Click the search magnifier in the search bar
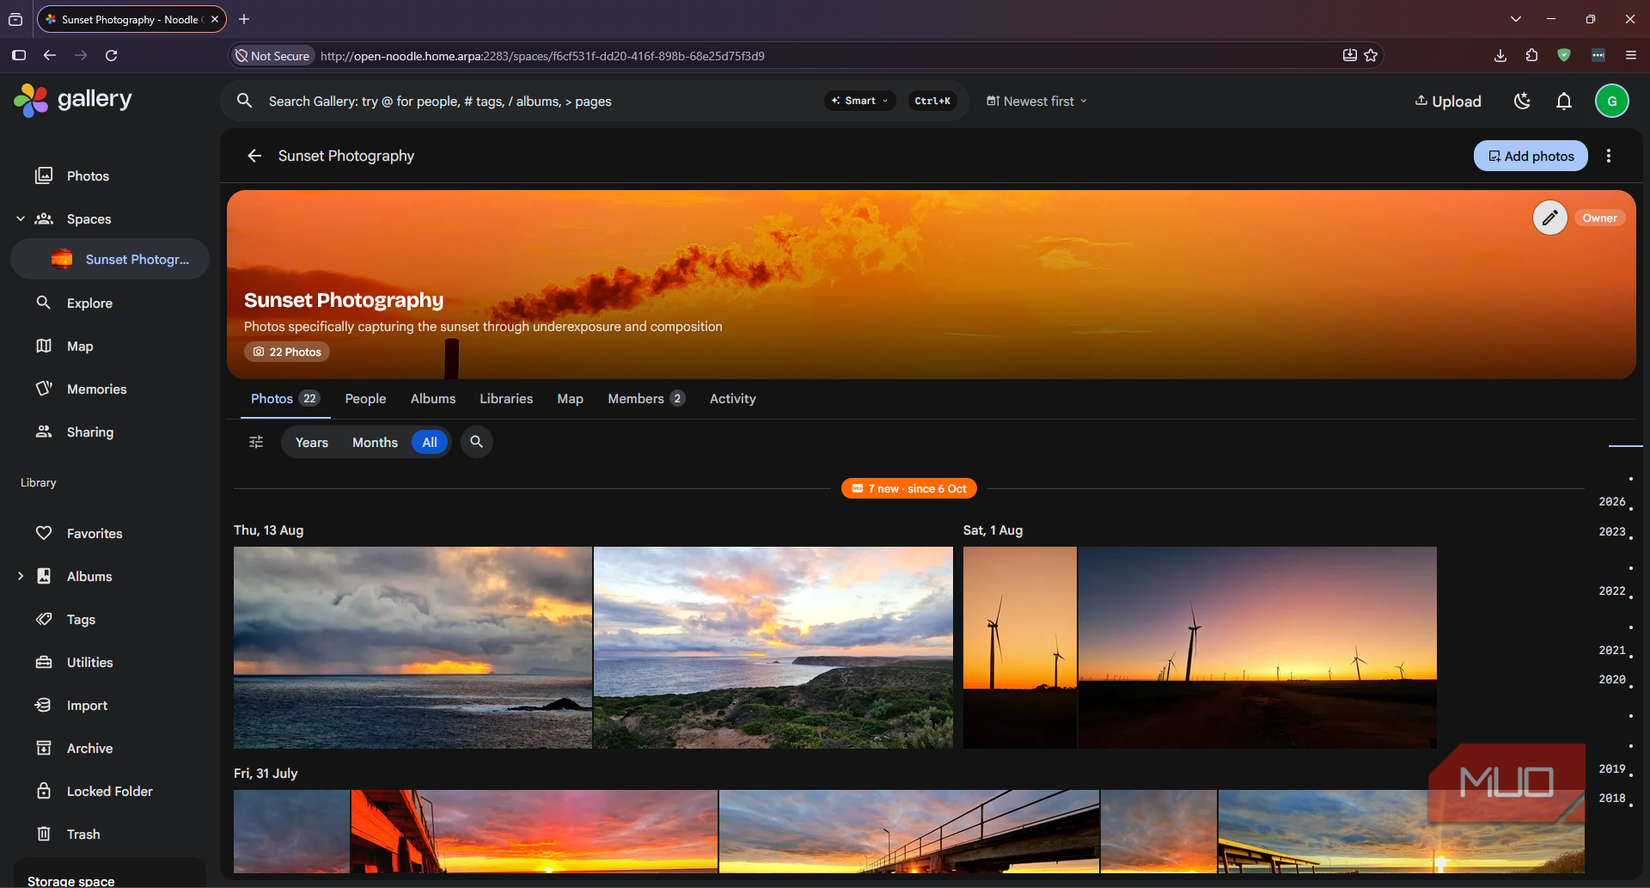Screen dimensions: 1650x888 [244, 101]
